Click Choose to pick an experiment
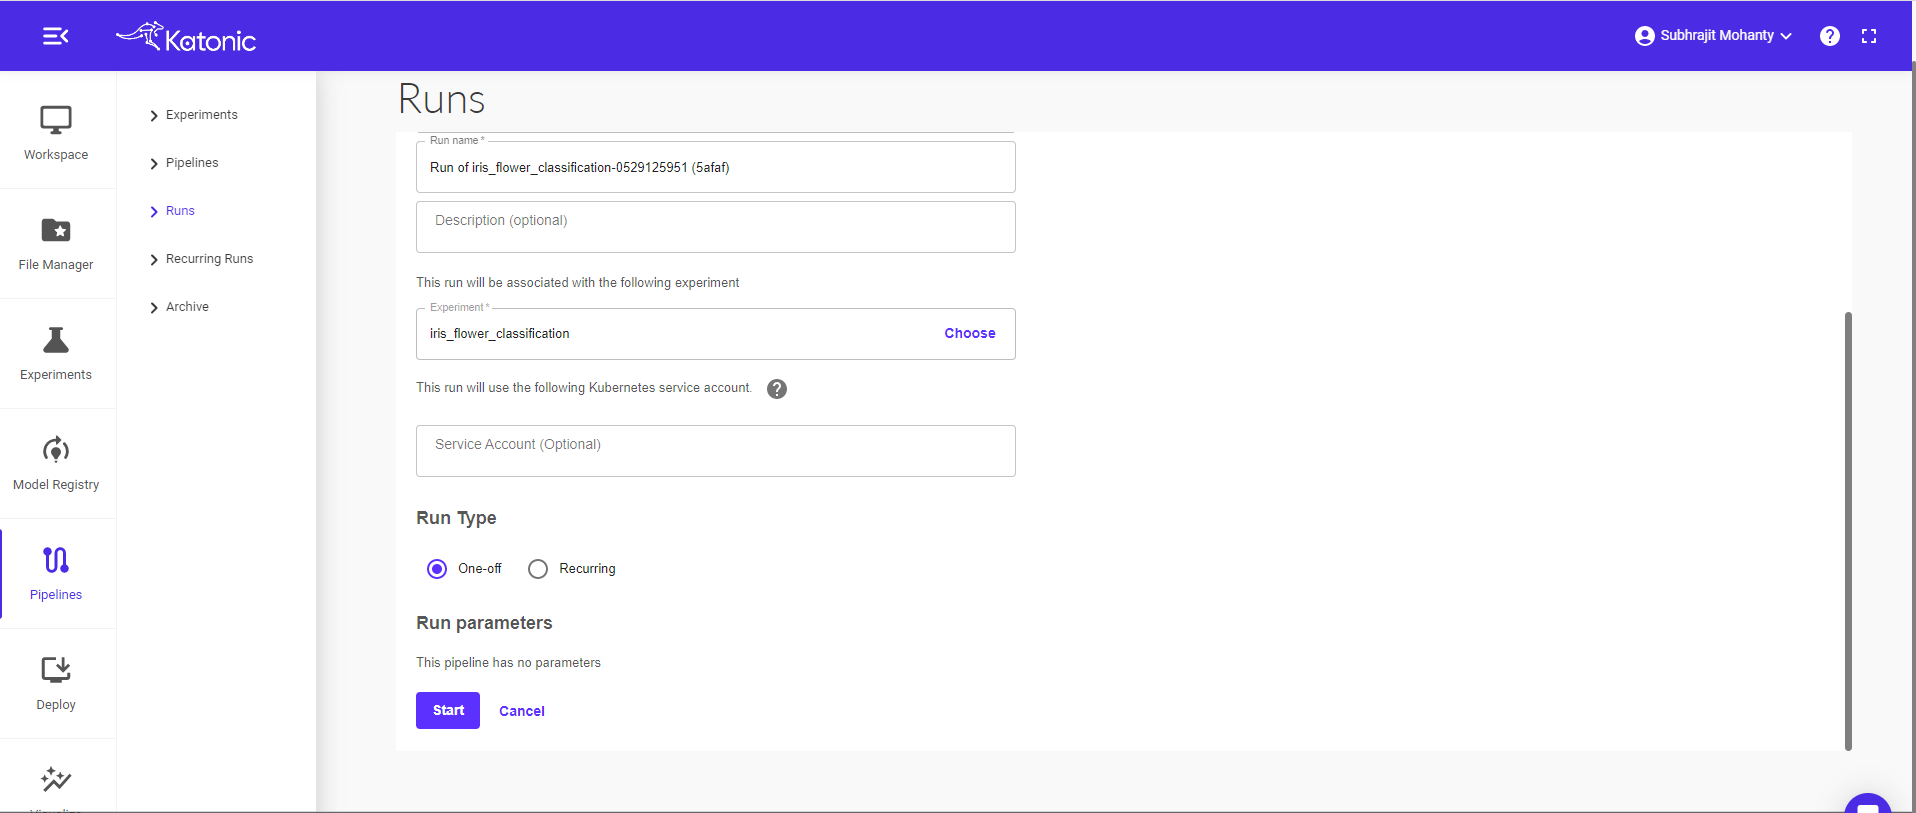 pos(970,333)
